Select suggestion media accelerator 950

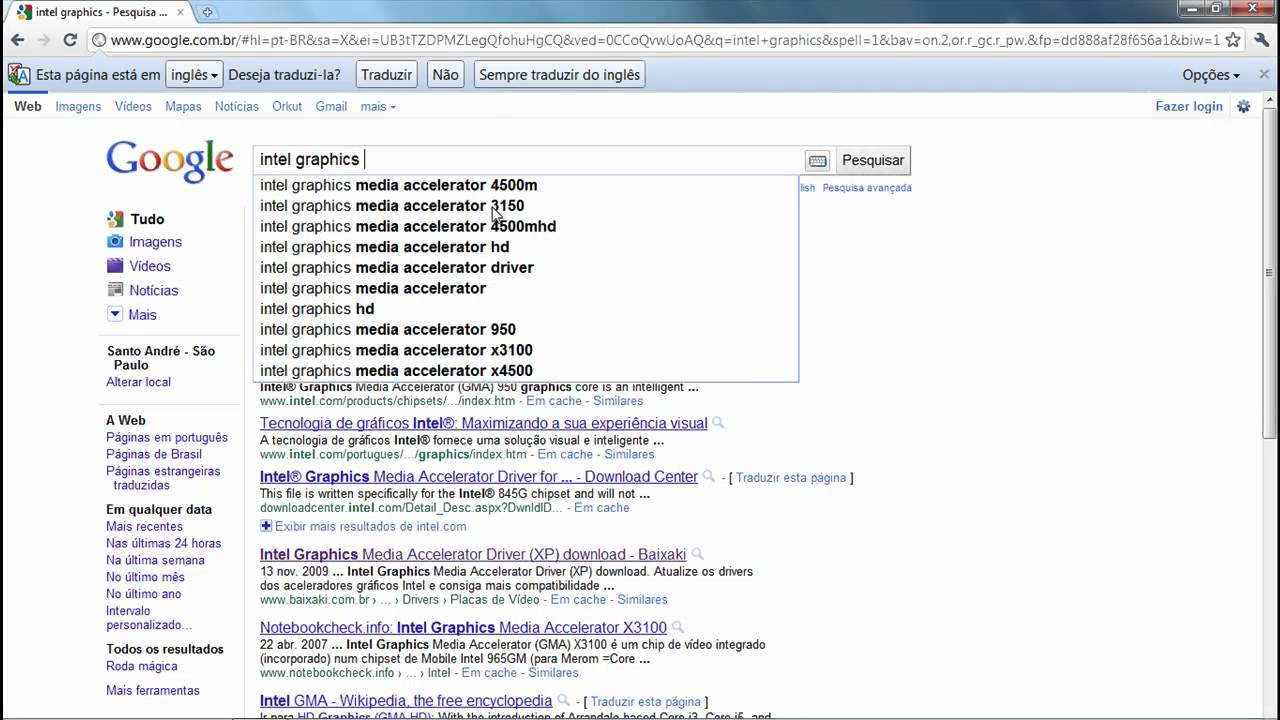tap(526, 329)
